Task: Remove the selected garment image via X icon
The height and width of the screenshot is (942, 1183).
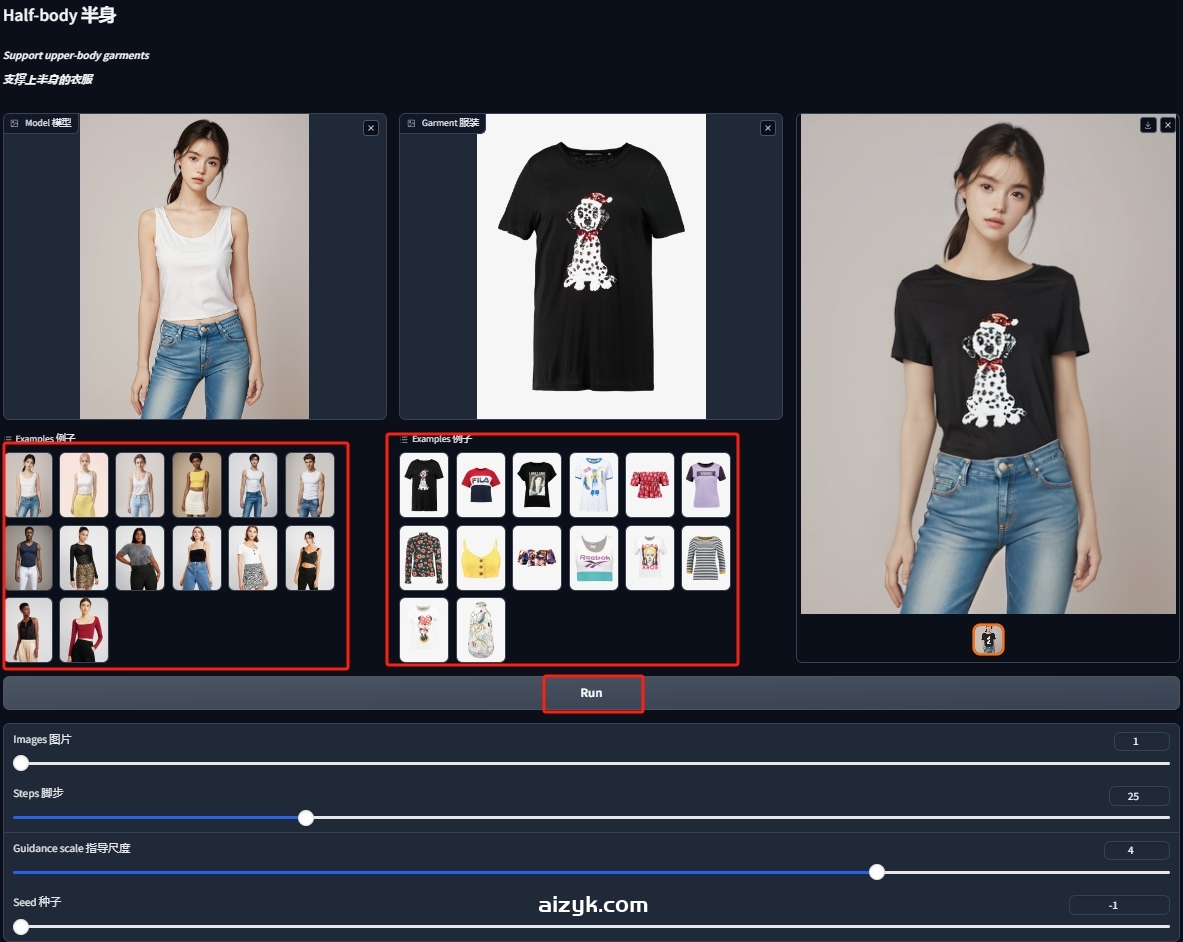Action: coord(768,128)
